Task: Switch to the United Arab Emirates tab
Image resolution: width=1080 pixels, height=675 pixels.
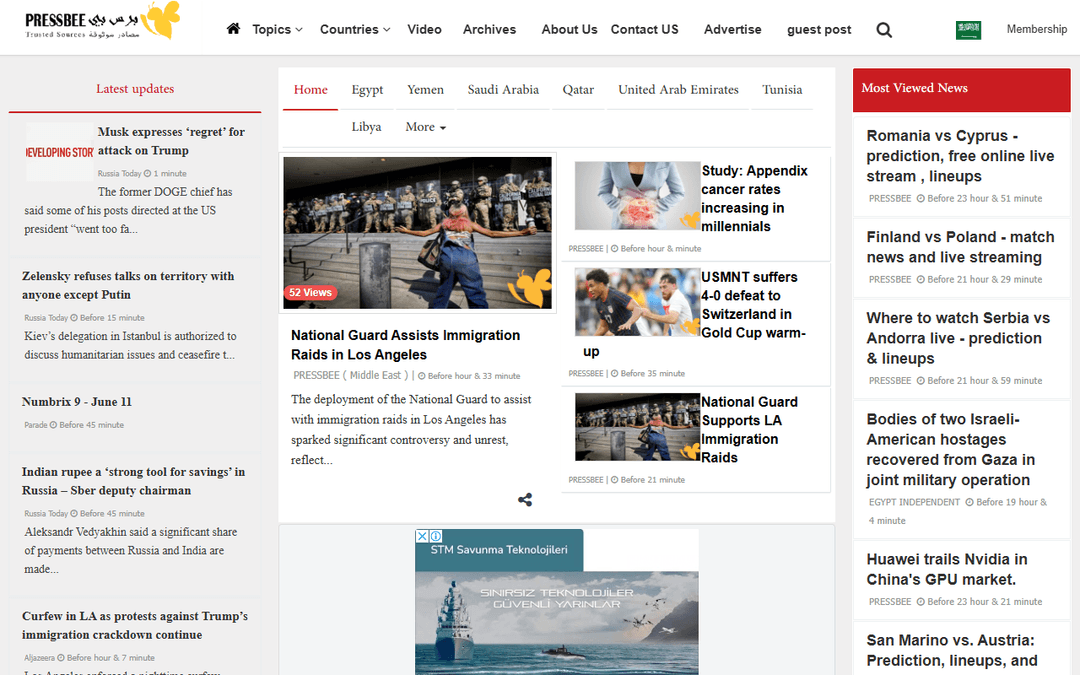Action: 678,90
